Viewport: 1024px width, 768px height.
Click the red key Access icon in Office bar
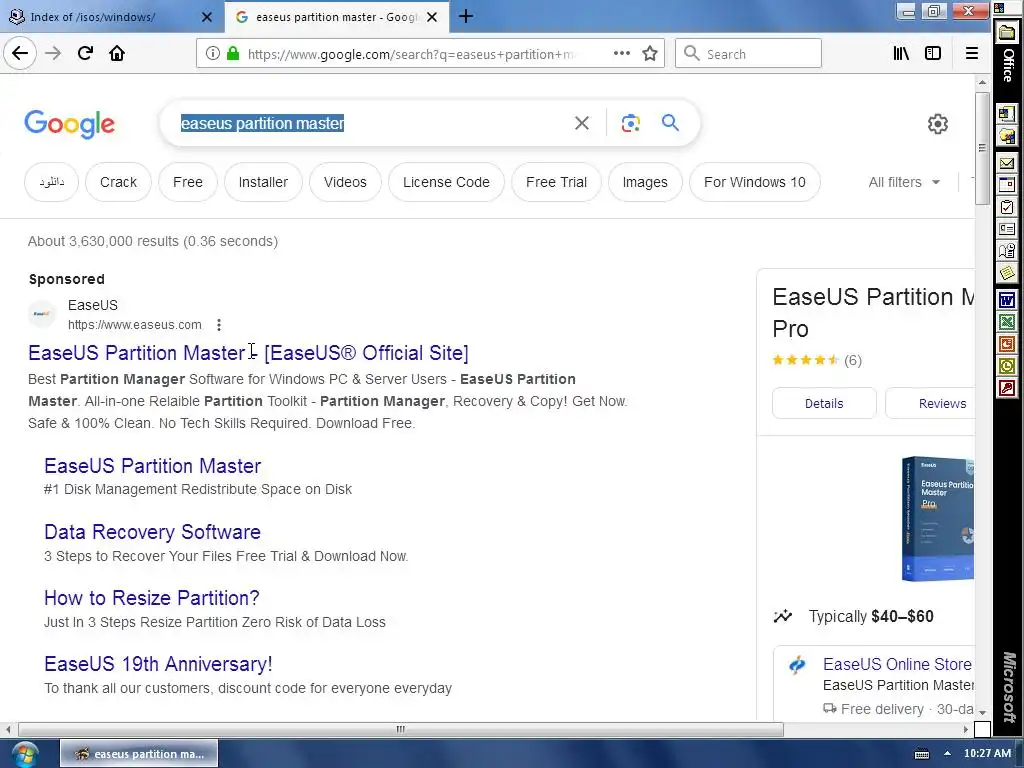pyautogui.click(x=1007, y=389)
